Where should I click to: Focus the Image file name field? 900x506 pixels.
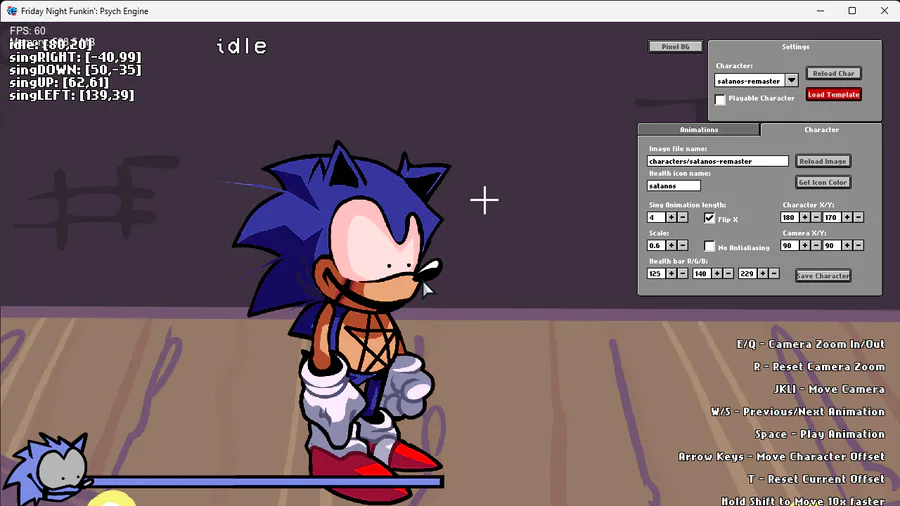tap(717, 161)
